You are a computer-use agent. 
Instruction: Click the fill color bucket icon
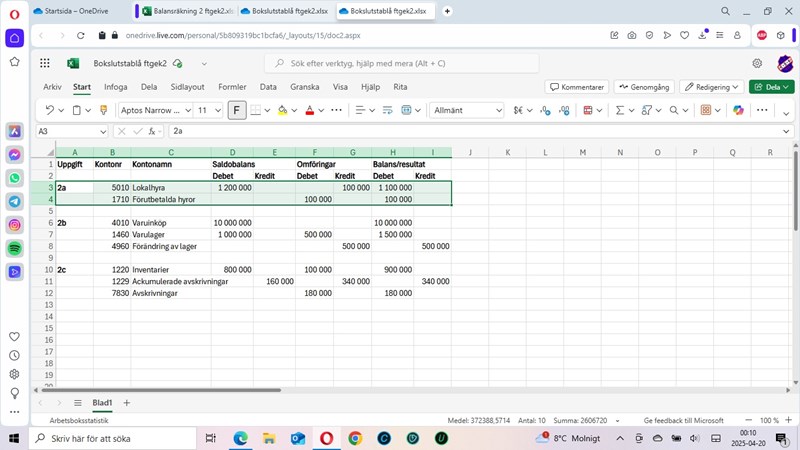(282, 110)
